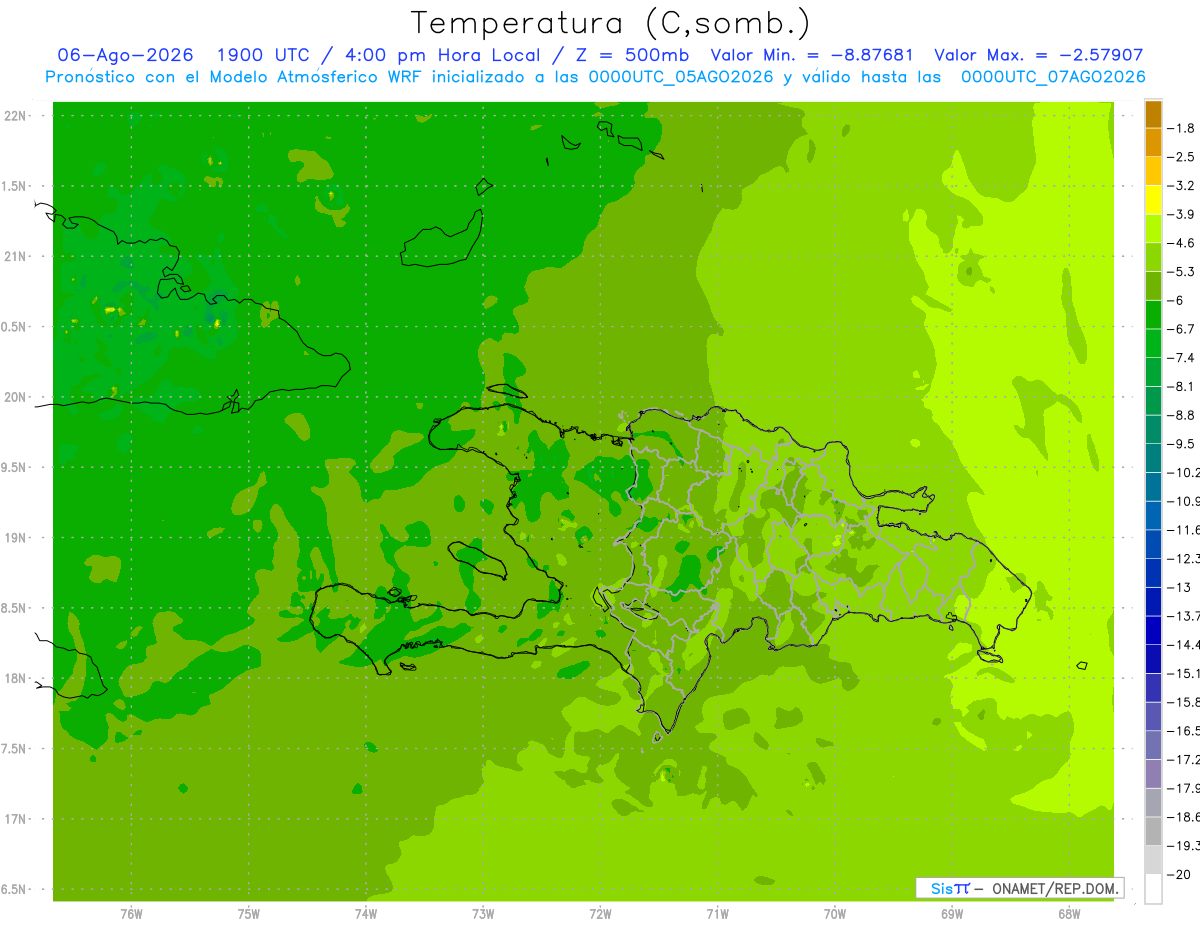Viewport: 1200px width, 927px height.
Task: Click the white swatch below -20
Action: (x=1153, y=888)
